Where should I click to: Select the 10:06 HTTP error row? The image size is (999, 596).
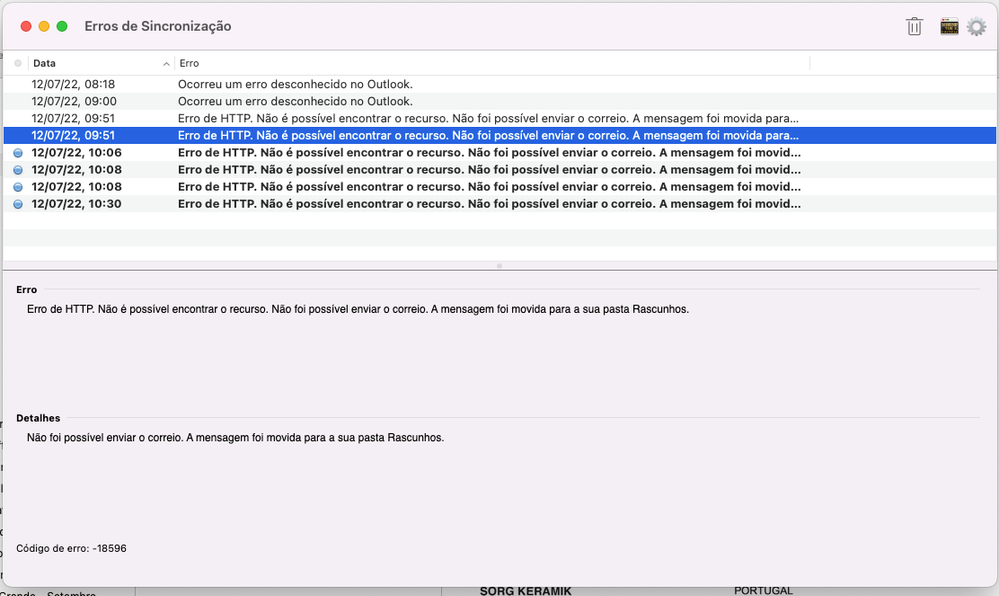400,152
